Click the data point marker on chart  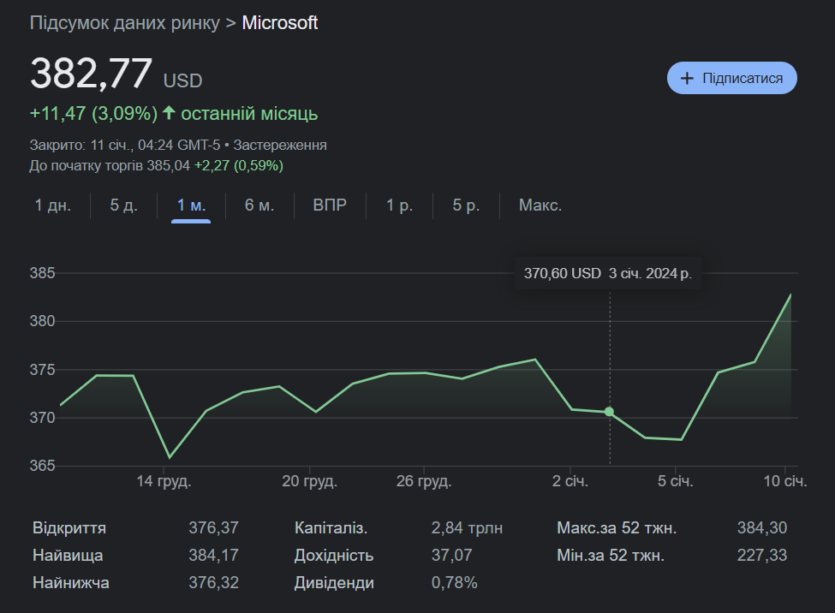point(609,412)
